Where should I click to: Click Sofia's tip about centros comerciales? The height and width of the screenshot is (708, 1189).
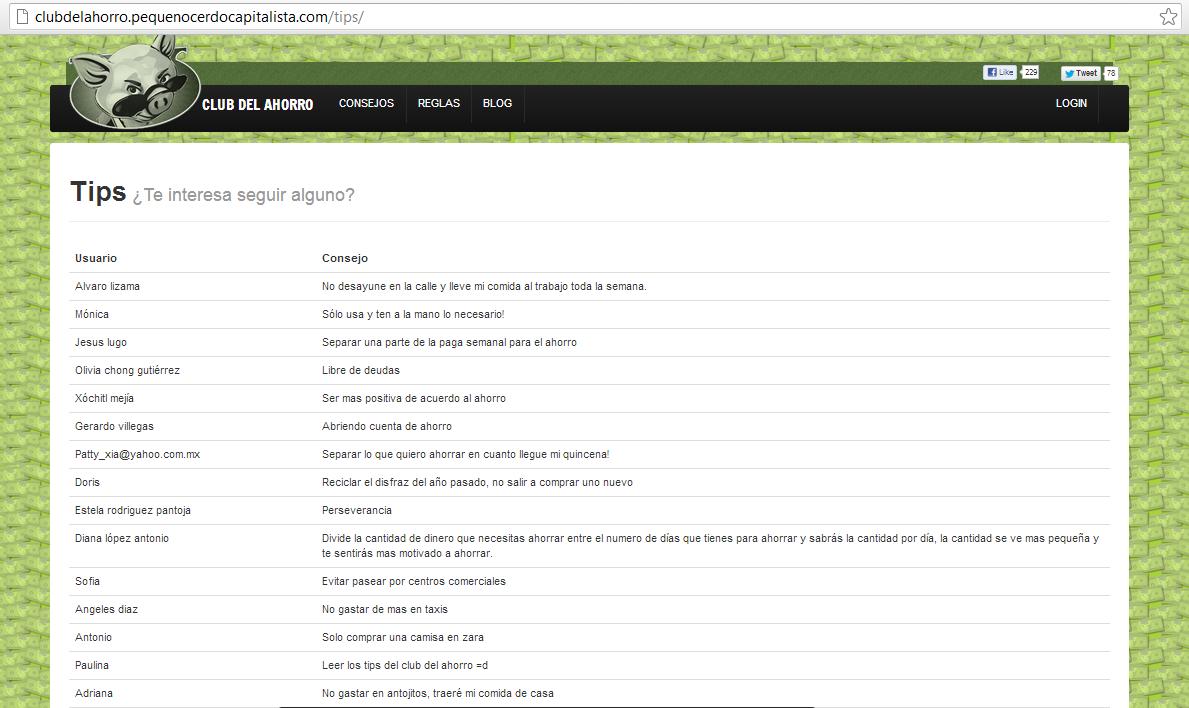coord(413,581)
